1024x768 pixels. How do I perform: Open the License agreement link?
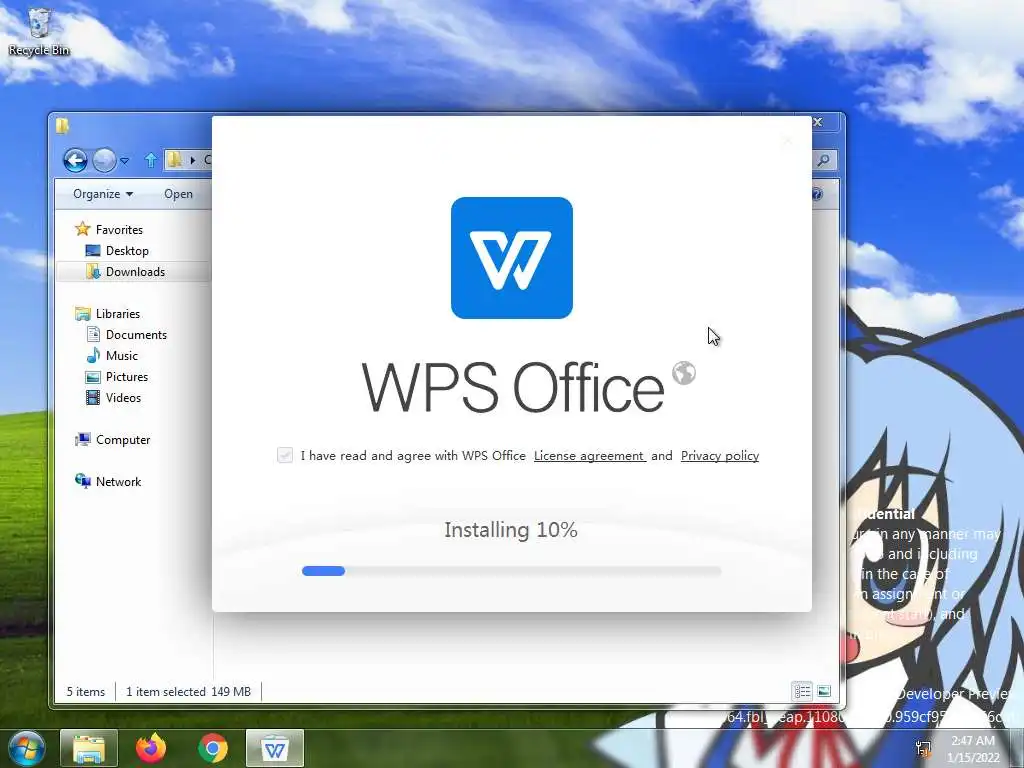tap(590, 456)
